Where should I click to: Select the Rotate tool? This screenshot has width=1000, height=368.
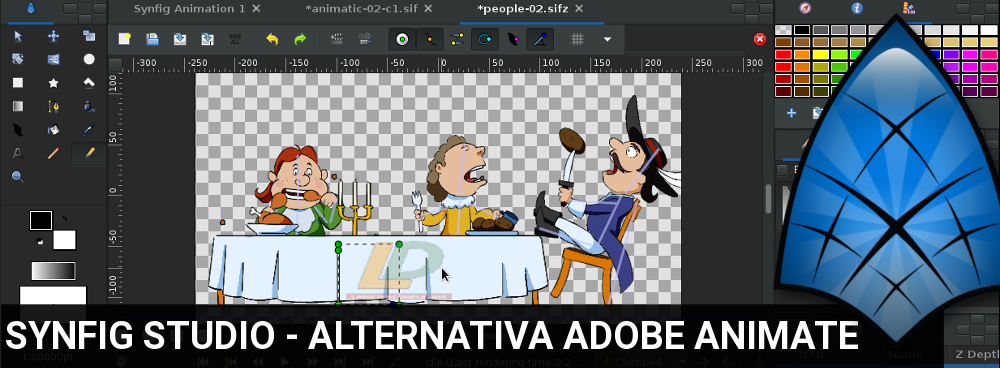pos(18,59)
